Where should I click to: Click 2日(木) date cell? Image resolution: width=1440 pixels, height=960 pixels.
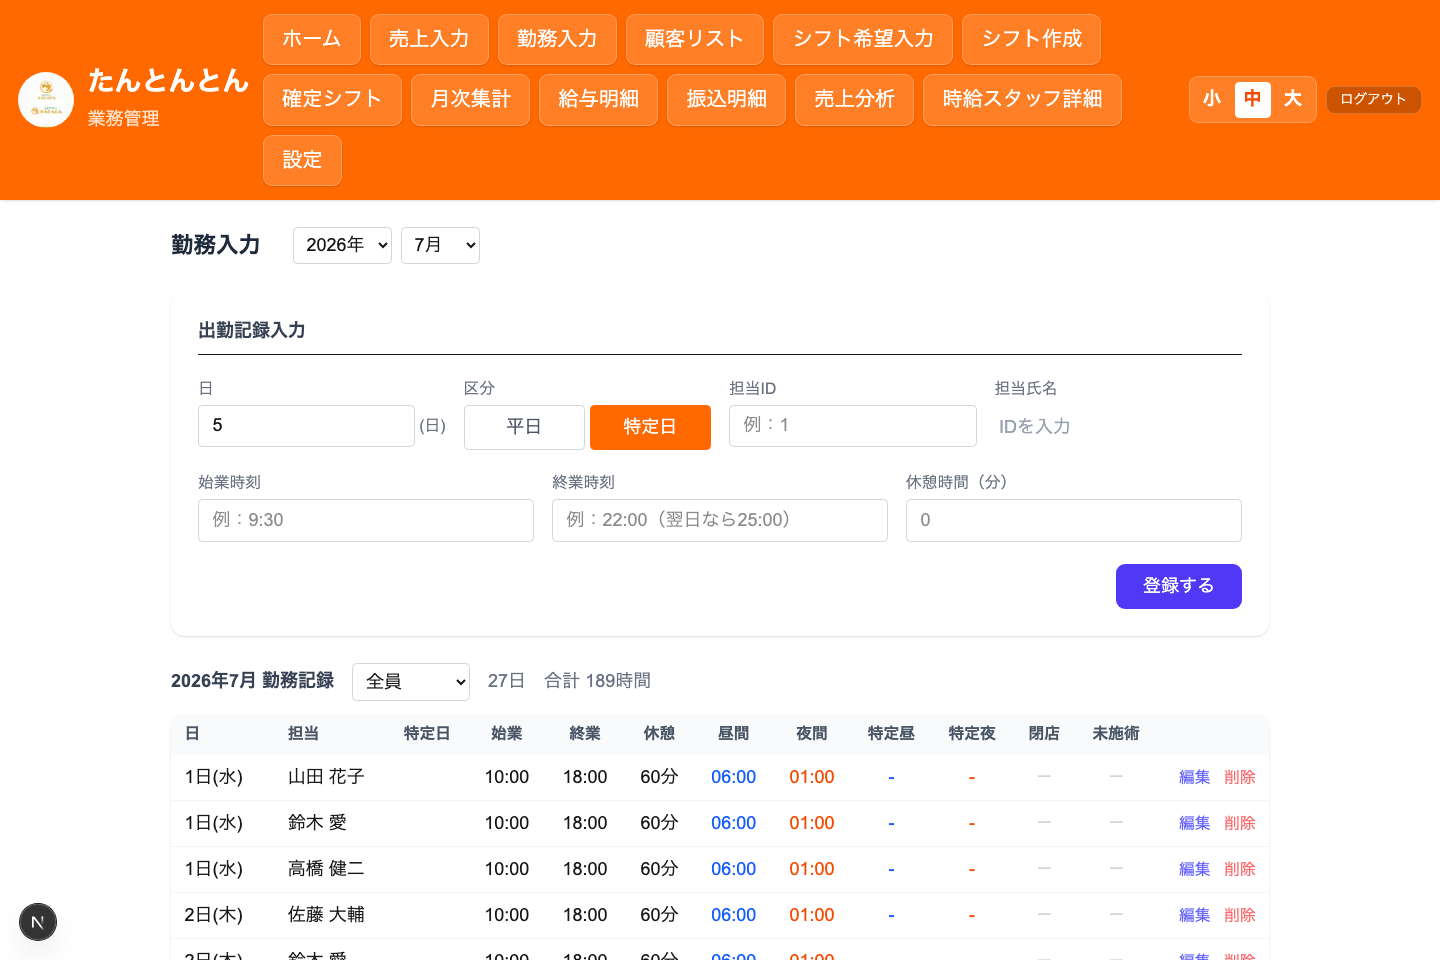(214, 915)
